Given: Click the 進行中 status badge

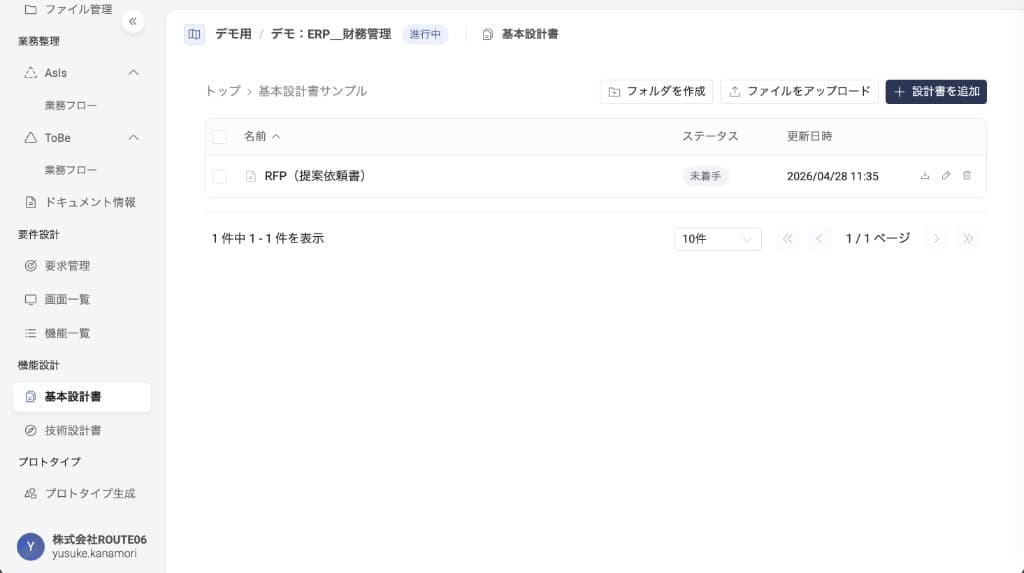Looking at the screenshot, I should tap(424, 34).
